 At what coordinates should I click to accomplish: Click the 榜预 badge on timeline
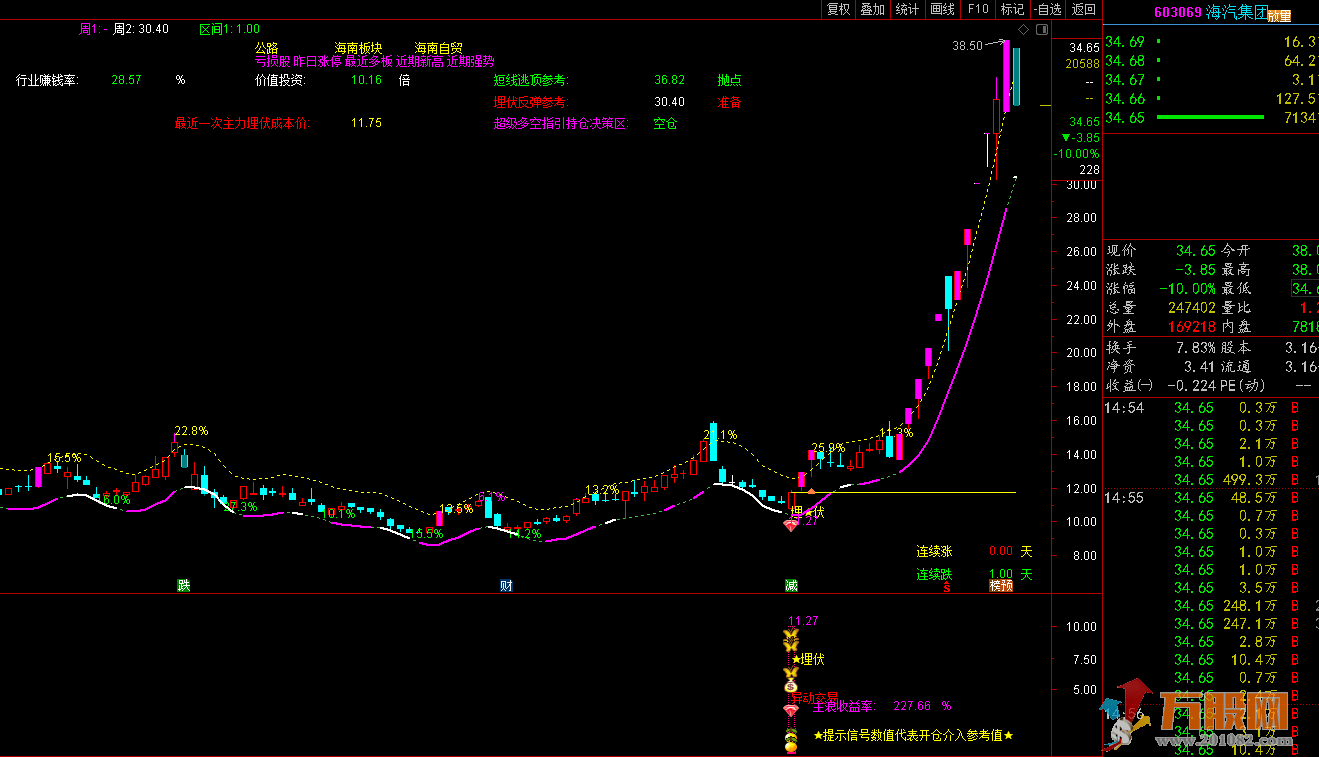(1001, 585)
